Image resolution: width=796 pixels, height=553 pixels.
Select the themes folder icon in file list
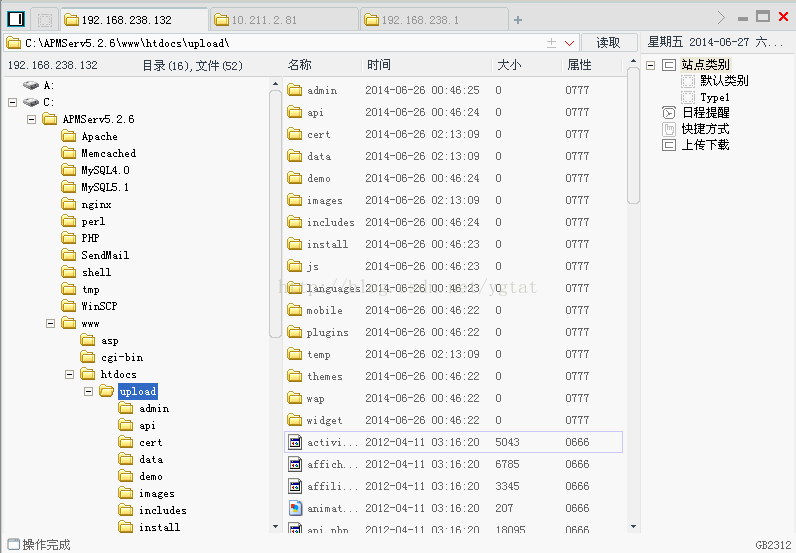(x=294, y=376)
